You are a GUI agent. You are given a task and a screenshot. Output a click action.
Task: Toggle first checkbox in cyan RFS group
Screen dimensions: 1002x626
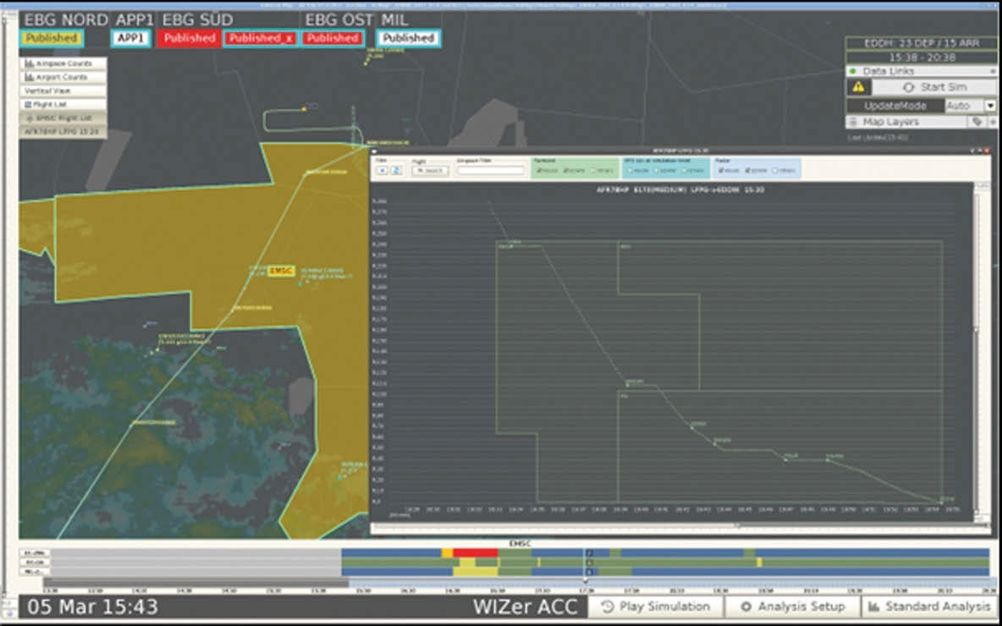tap(629, 171)
